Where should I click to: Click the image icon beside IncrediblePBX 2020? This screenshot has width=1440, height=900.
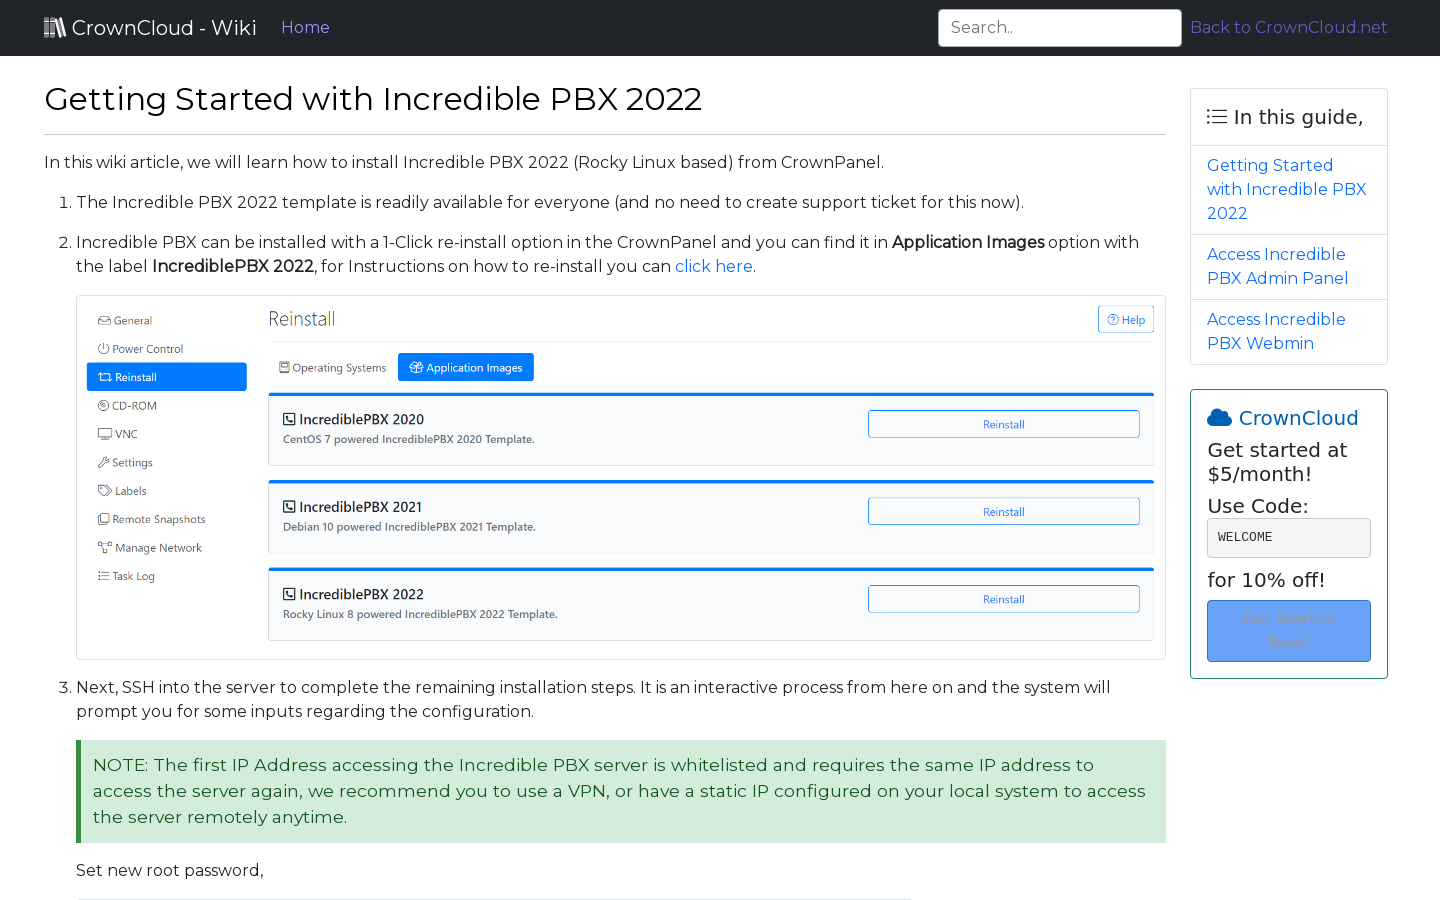[x=289, y=420]
